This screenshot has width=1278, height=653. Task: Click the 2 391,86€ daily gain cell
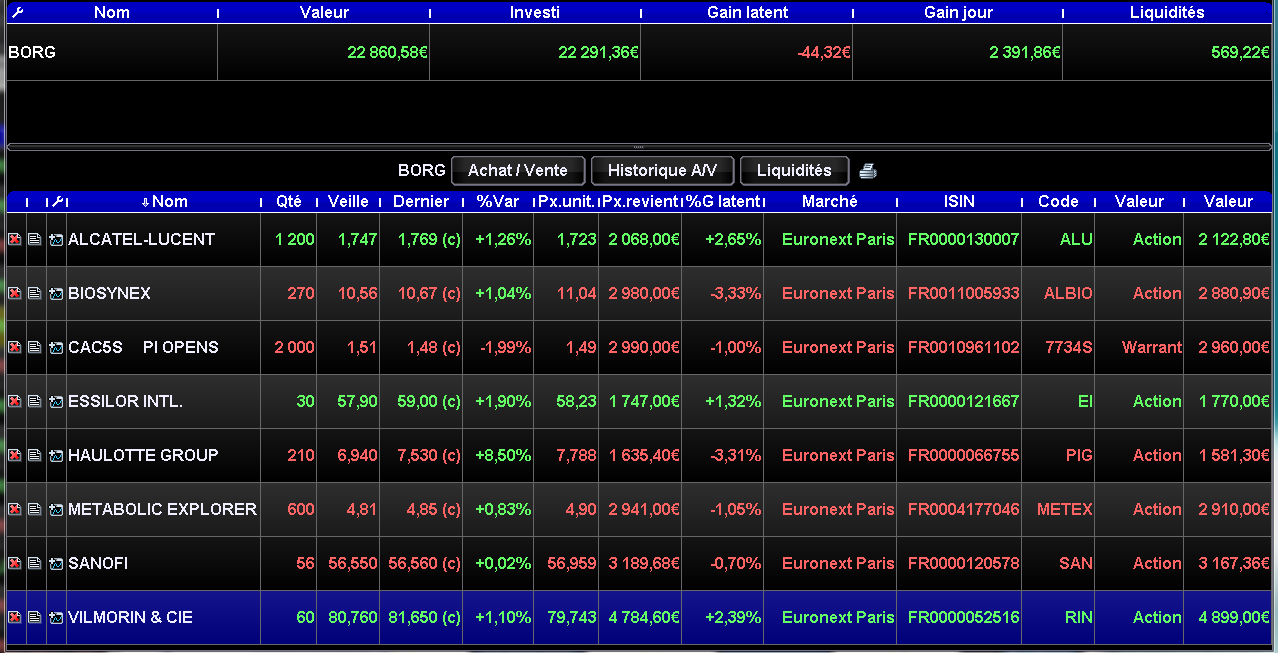tap(958, 52)
